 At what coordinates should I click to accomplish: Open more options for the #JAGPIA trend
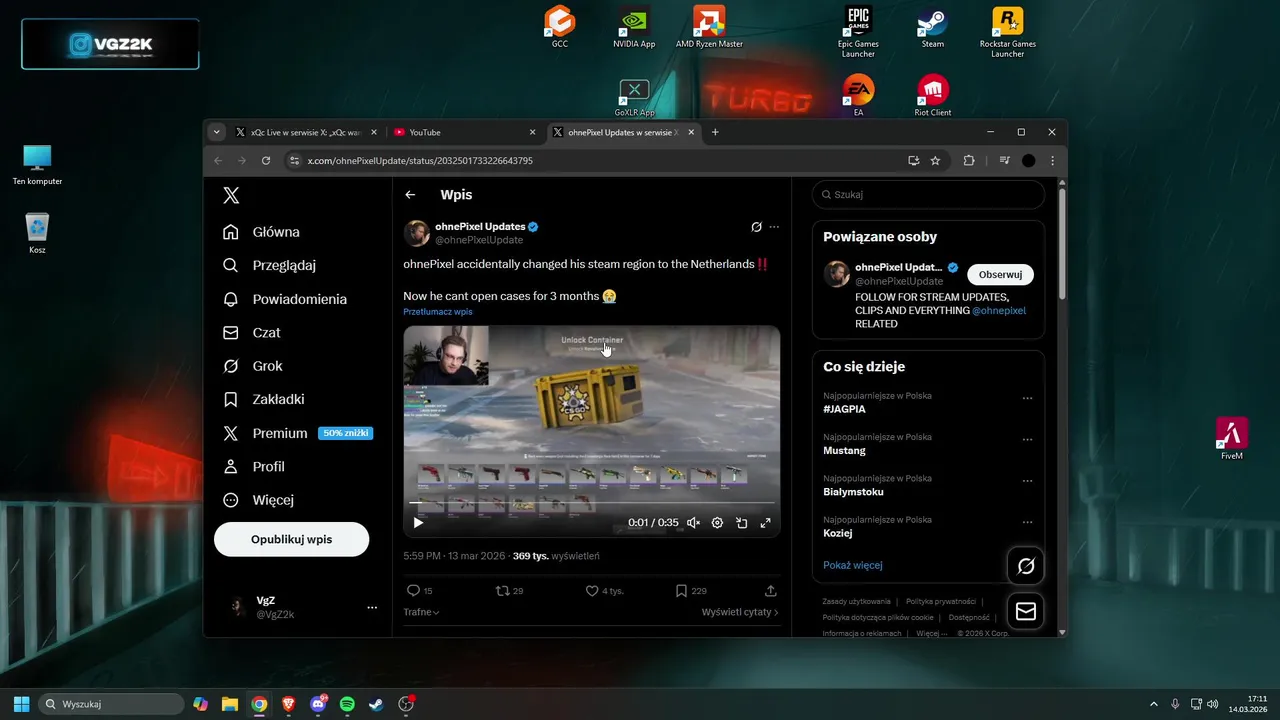1027,398
